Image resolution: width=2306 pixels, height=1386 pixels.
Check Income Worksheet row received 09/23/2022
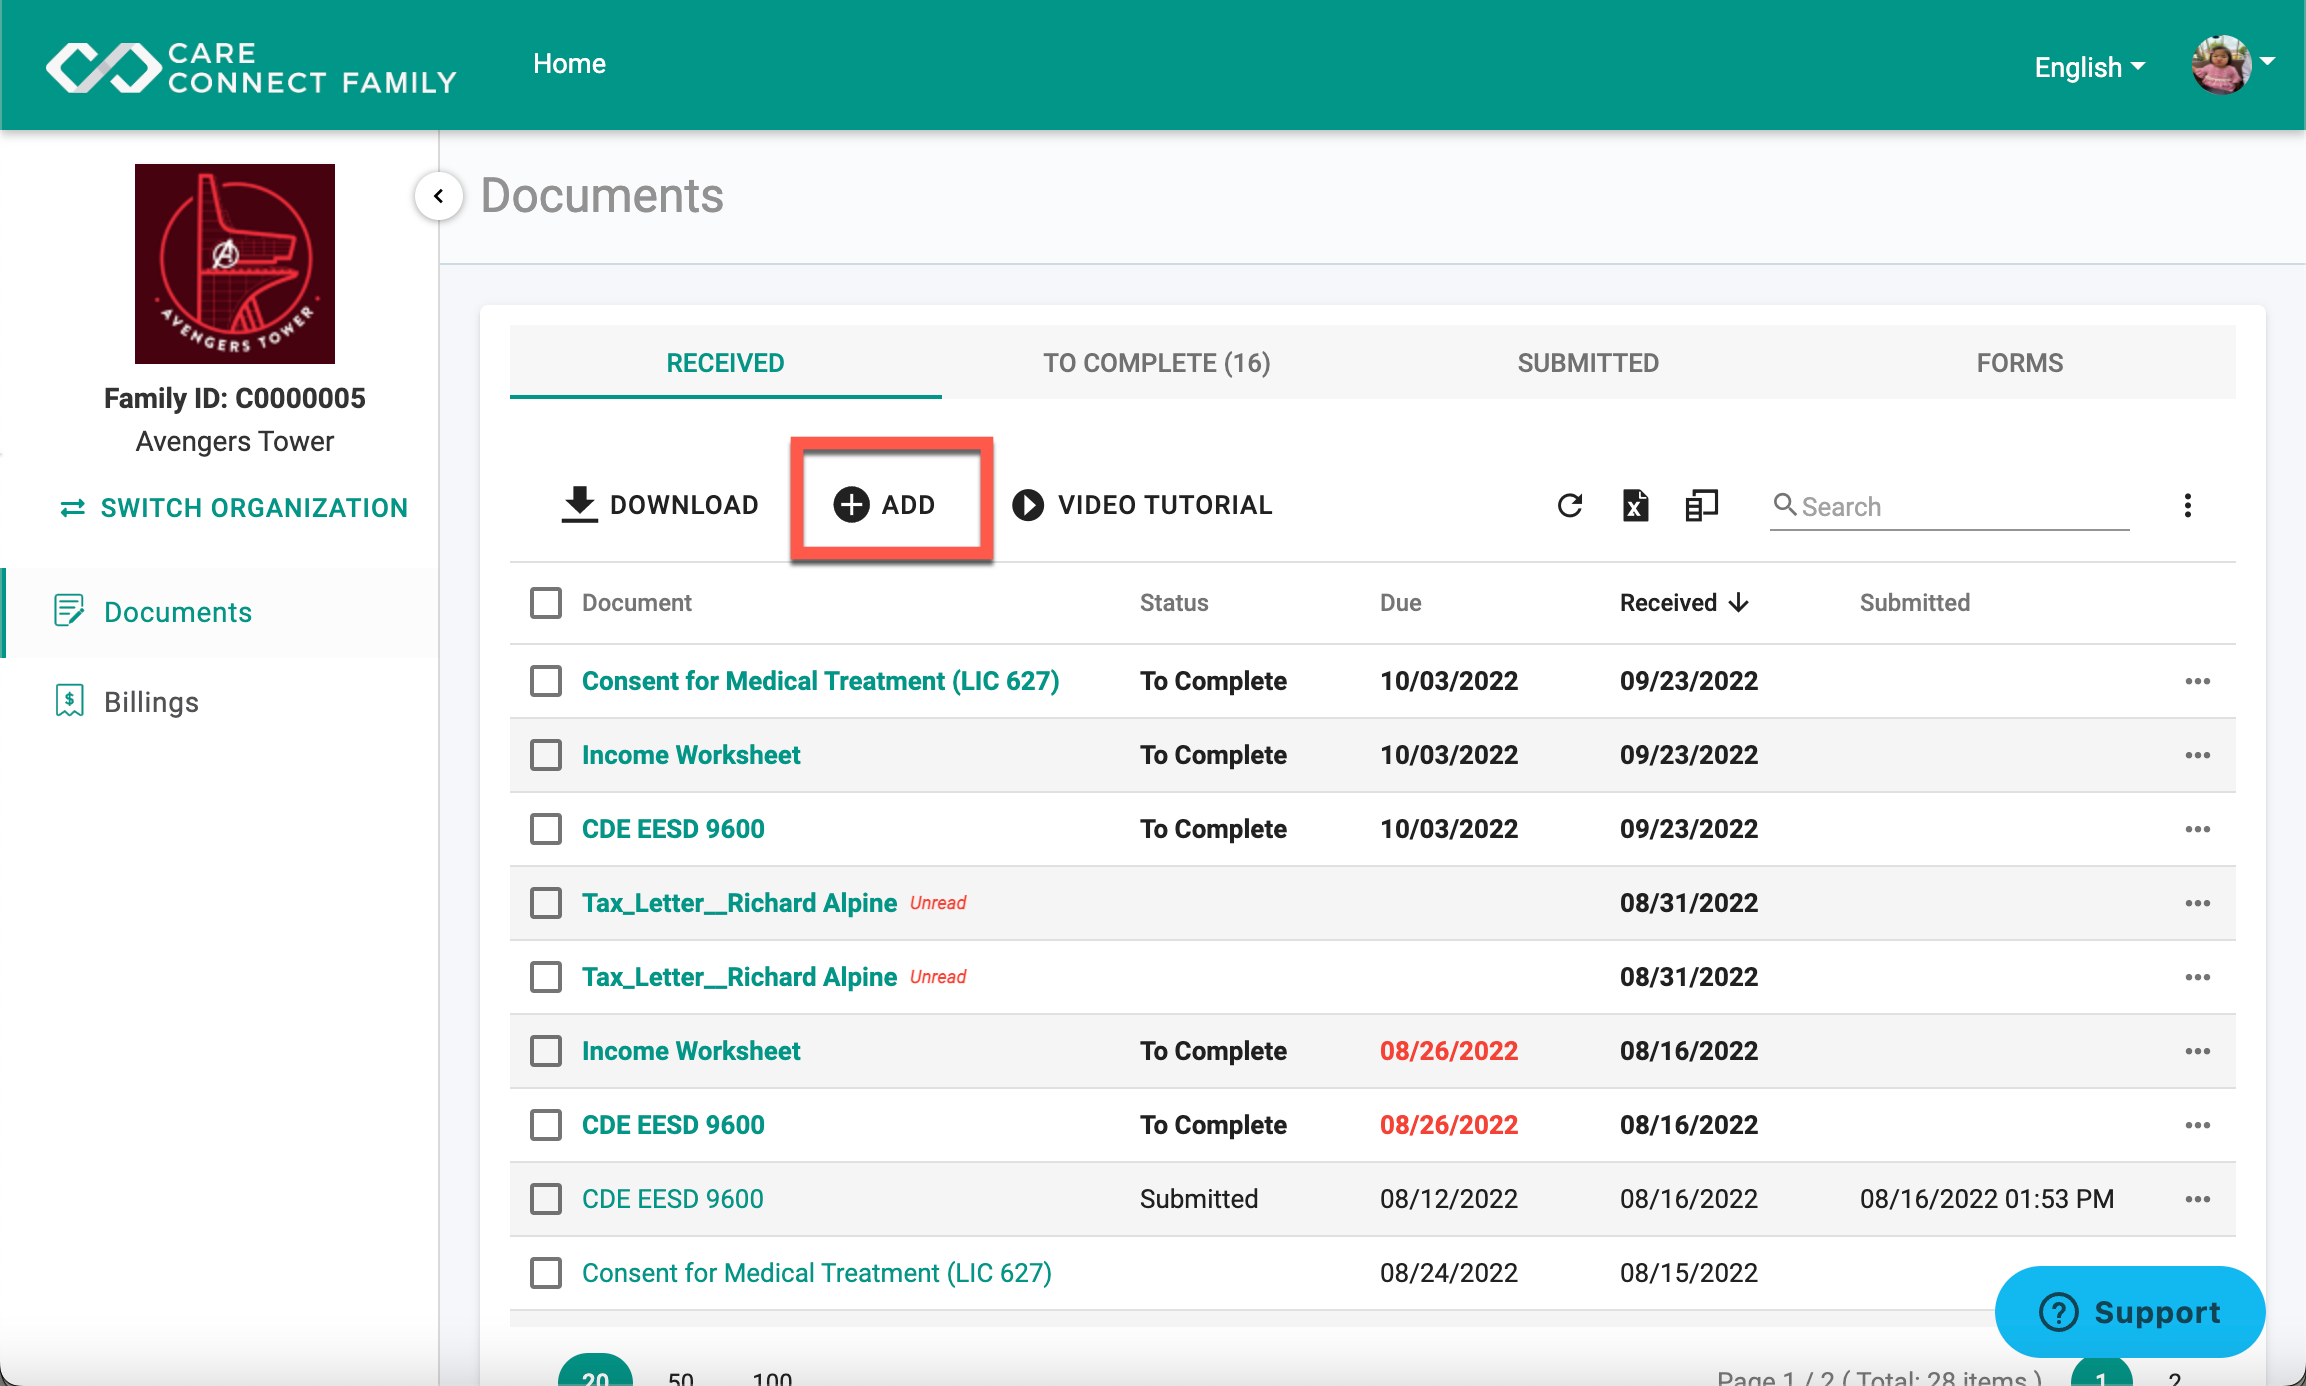tap(546, 755)
